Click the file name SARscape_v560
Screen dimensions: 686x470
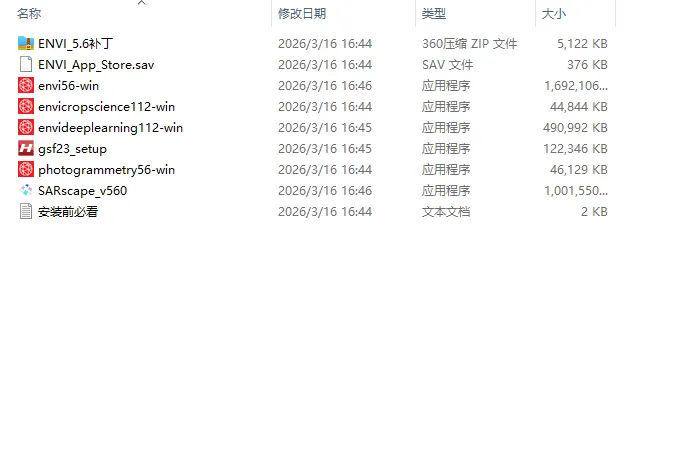tap(82, 191)
